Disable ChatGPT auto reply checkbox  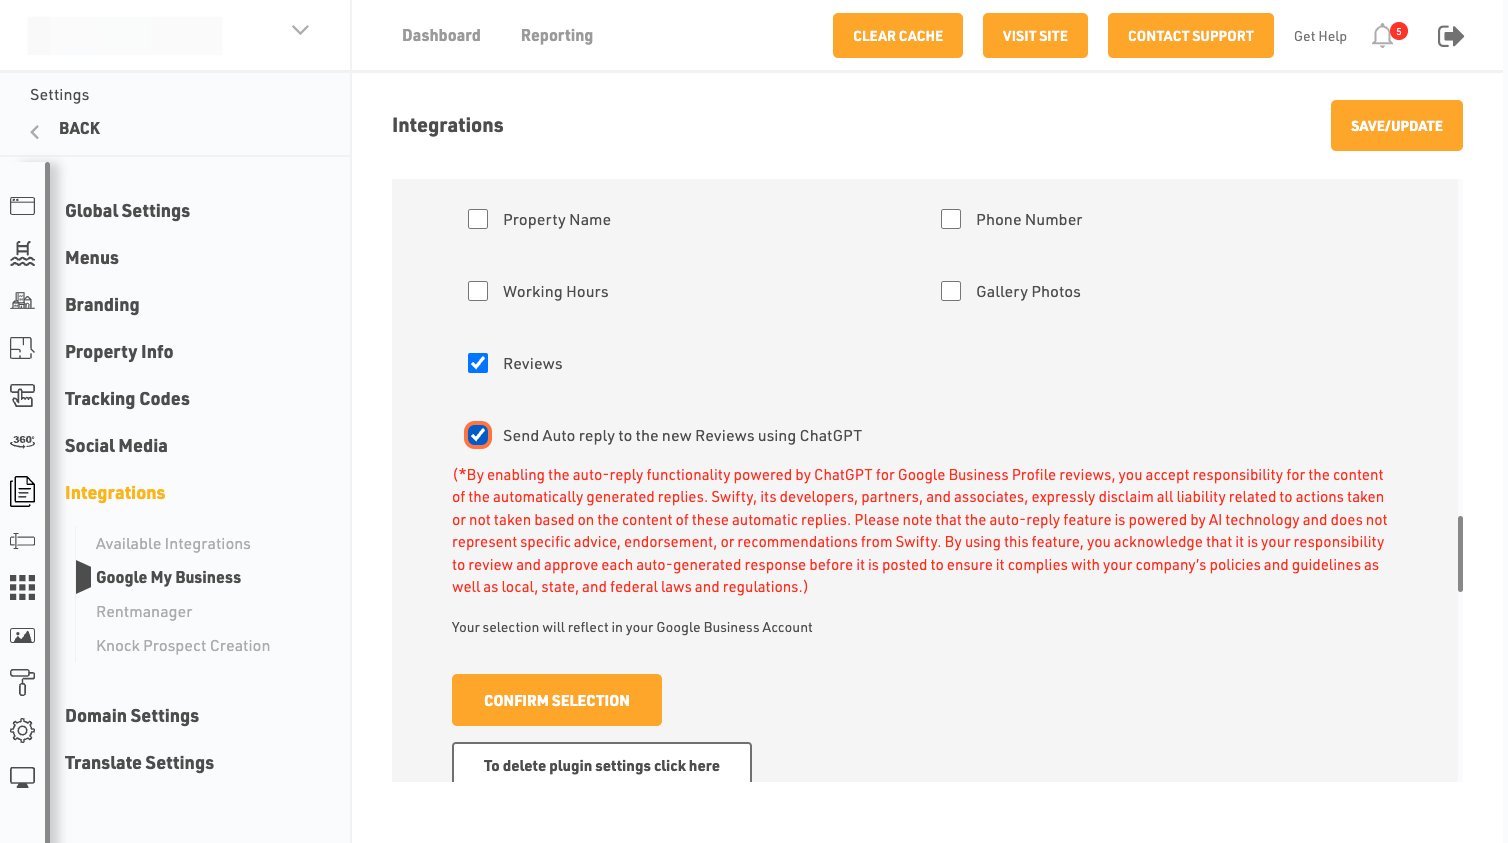[x=478, y=435]
